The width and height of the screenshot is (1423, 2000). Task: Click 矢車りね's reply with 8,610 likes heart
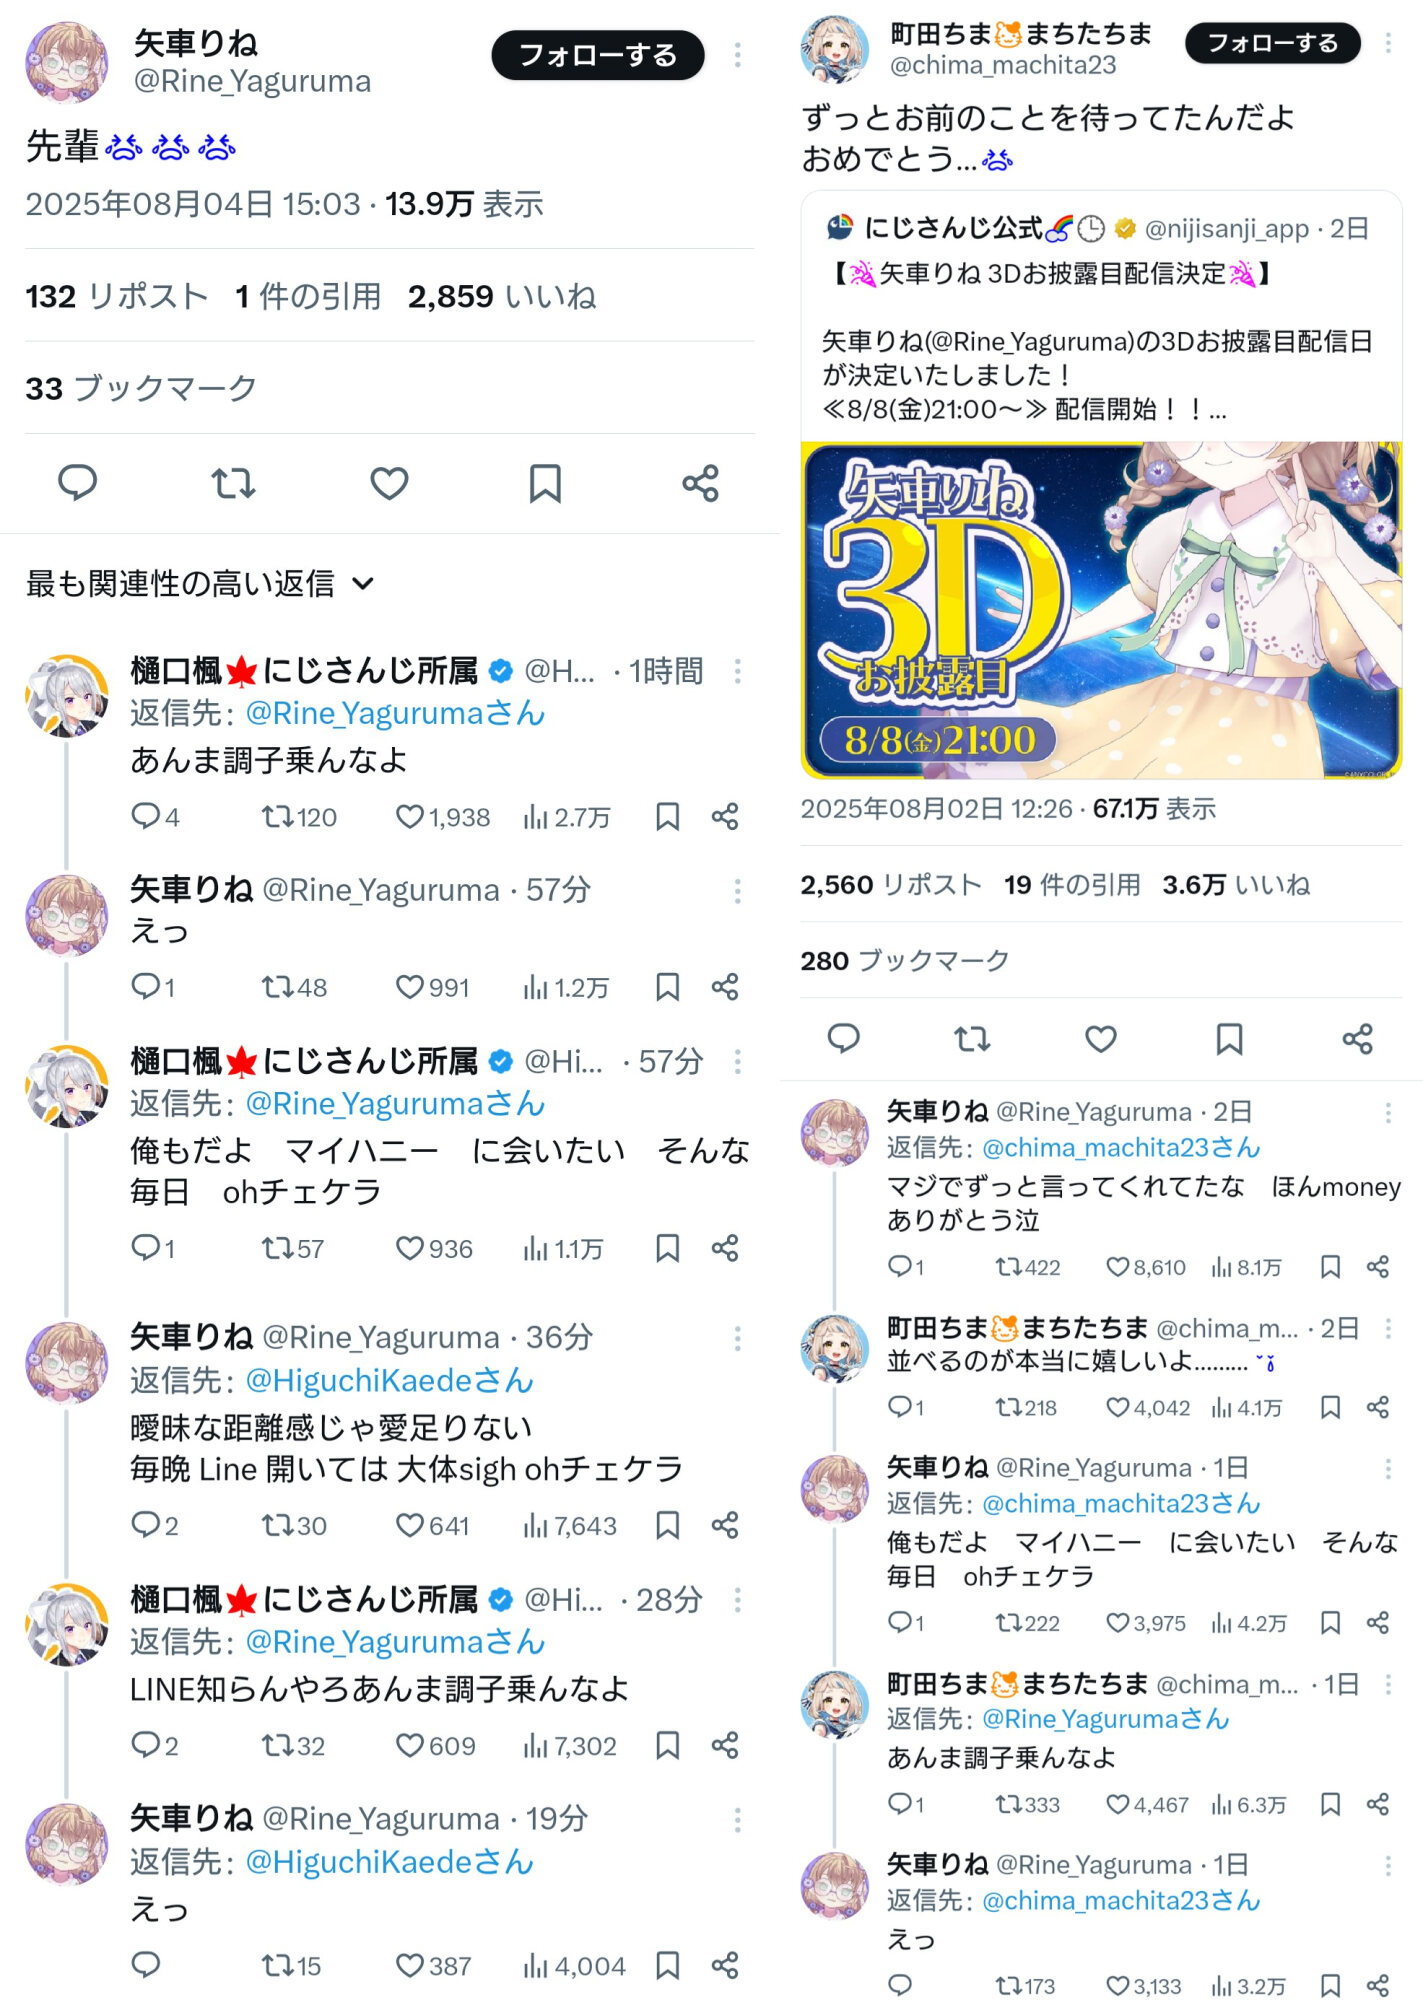[1117, 1267]
